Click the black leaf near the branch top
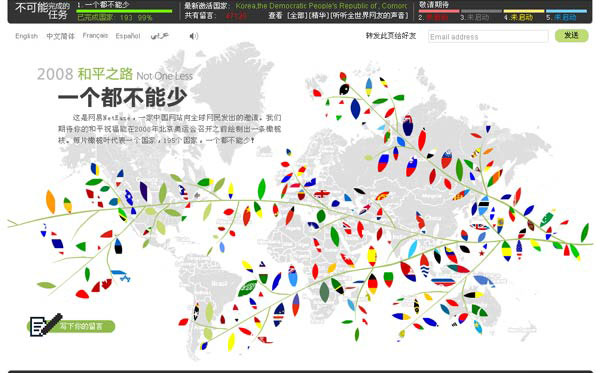 [x=344, y=89]
